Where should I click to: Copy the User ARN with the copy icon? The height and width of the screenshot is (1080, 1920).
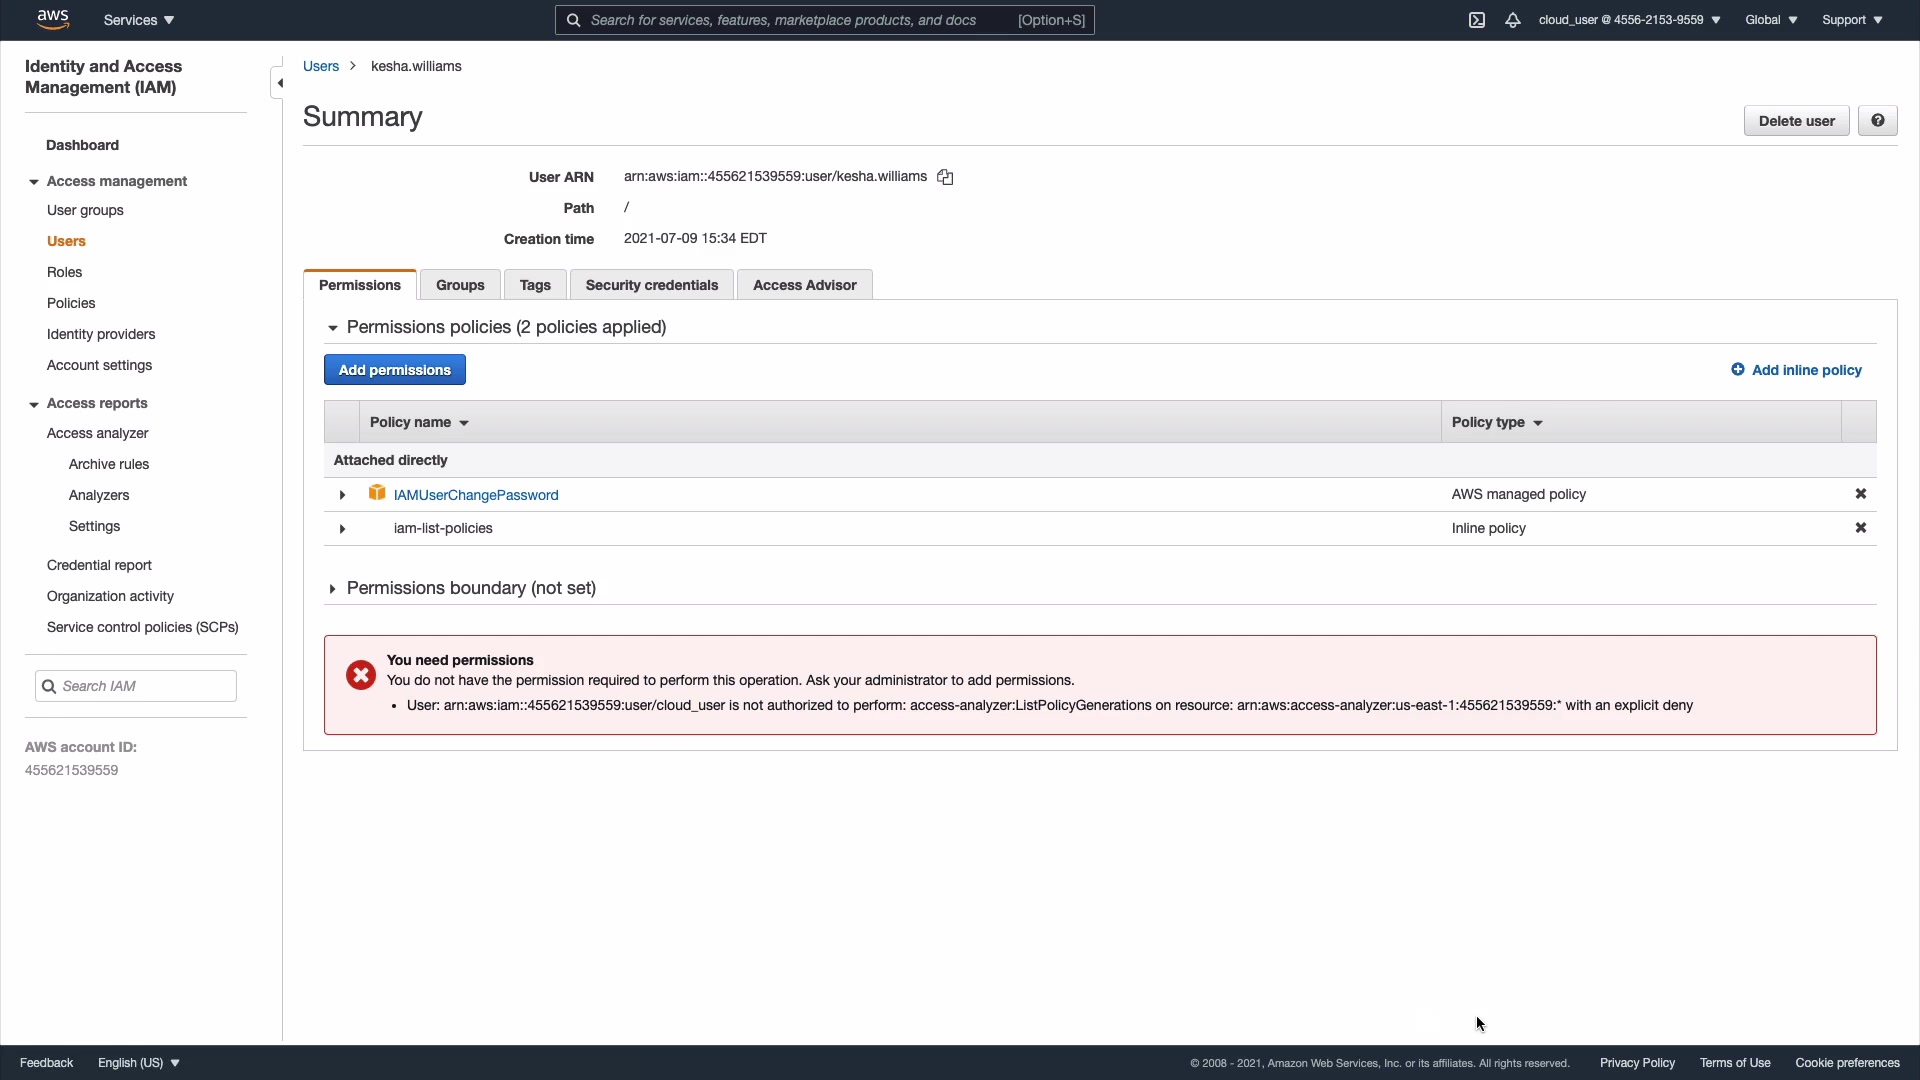[x=945, y=177]
